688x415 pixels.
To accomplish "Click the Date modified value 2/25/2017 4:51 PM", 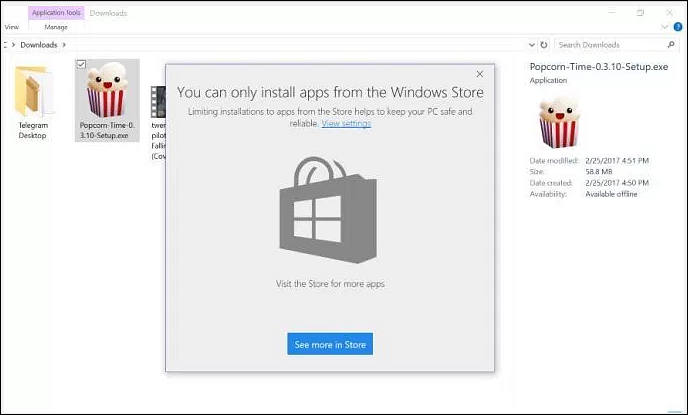I will click(617, 161).
